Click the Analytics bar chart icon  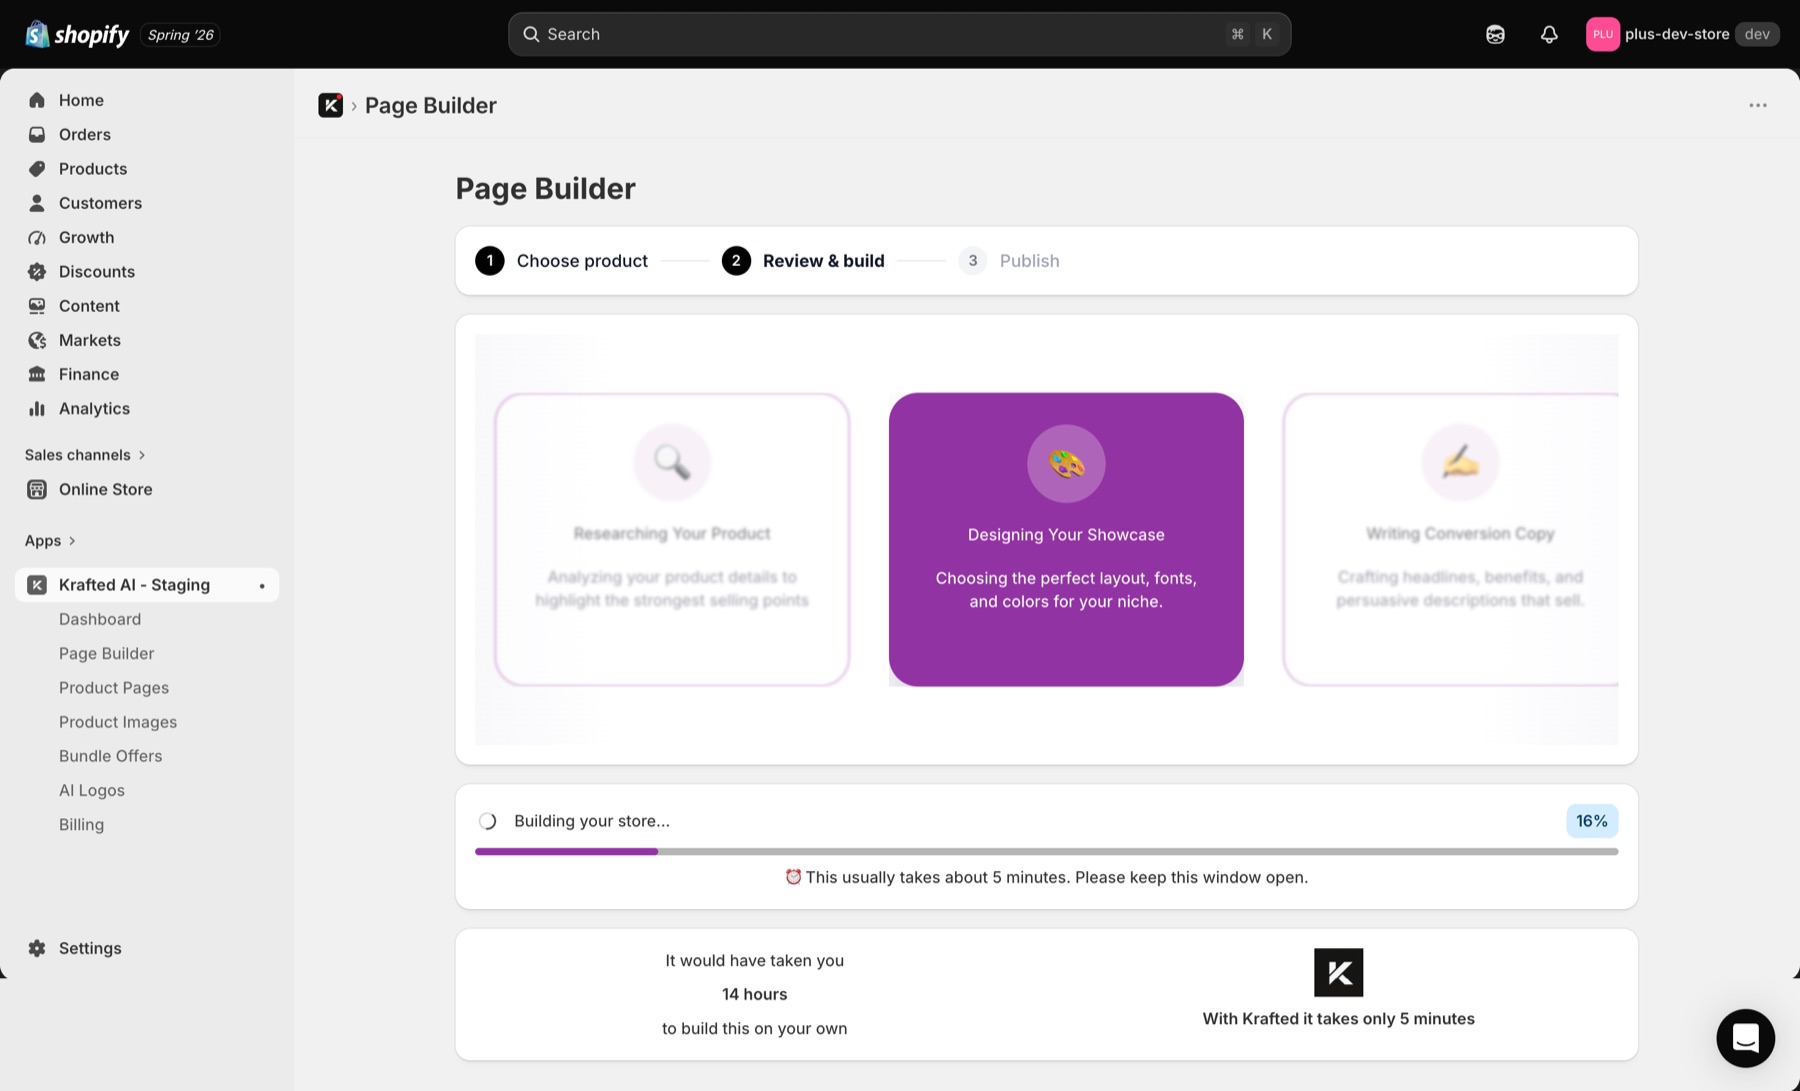pyautogui.click(x=37, y=408)
